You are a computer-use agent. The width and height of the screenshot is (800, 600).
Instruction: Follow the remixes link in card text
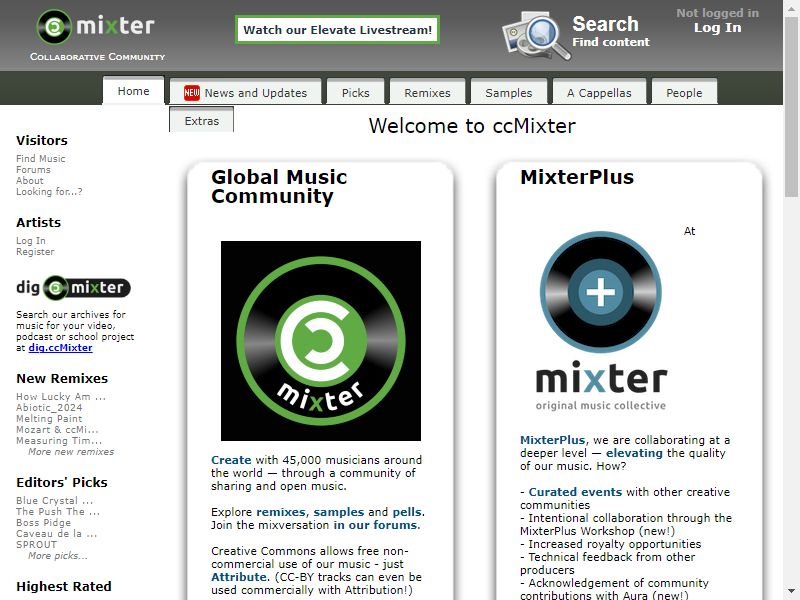281,512
